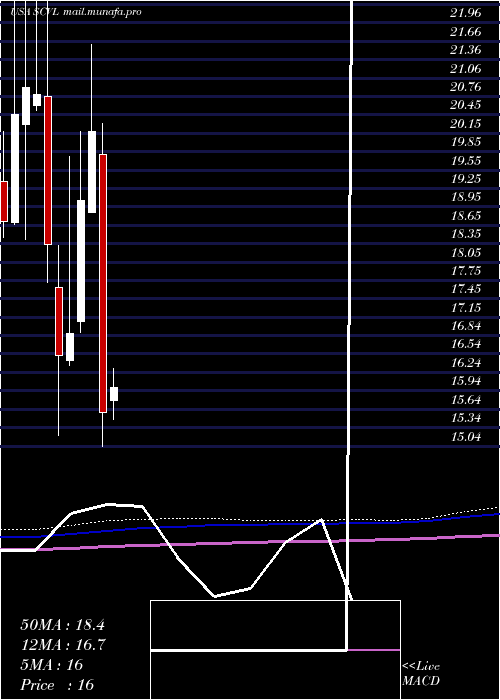Viewport: 500px width, 700px height.
Task: Click the 21.66 price axis label
Action: [x=466, y=32]
